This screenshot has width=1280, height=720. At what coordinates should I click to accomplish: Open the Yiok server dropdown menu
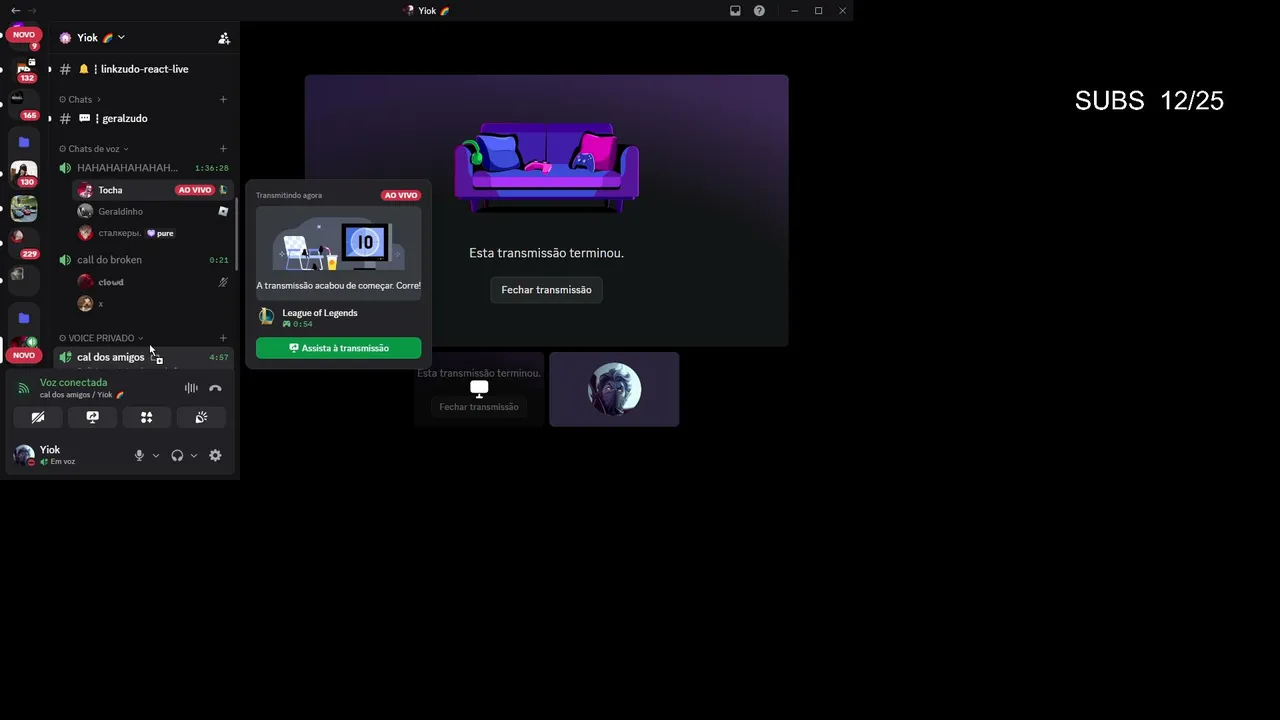tap(121, 38)
